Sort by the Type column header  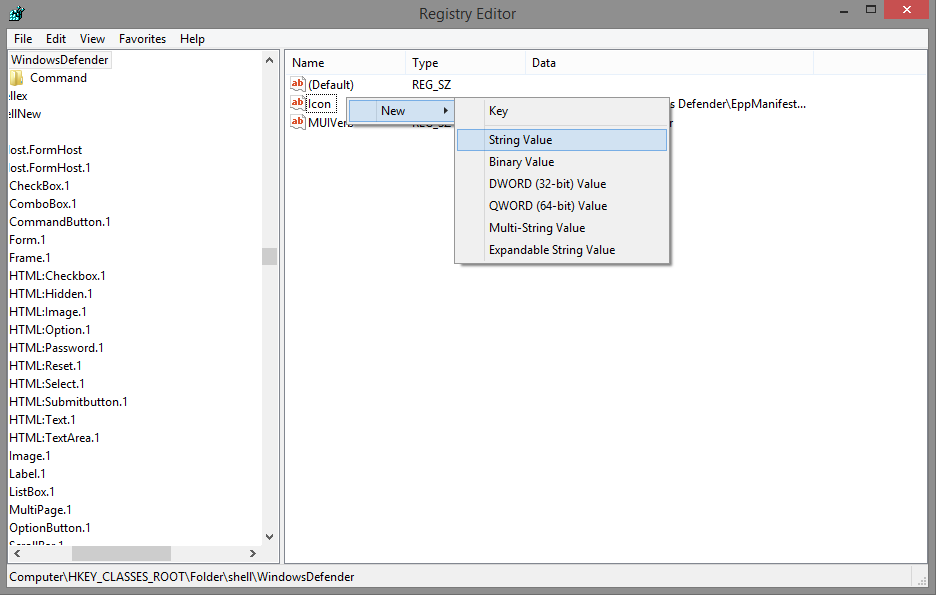[x=466, y=63]
